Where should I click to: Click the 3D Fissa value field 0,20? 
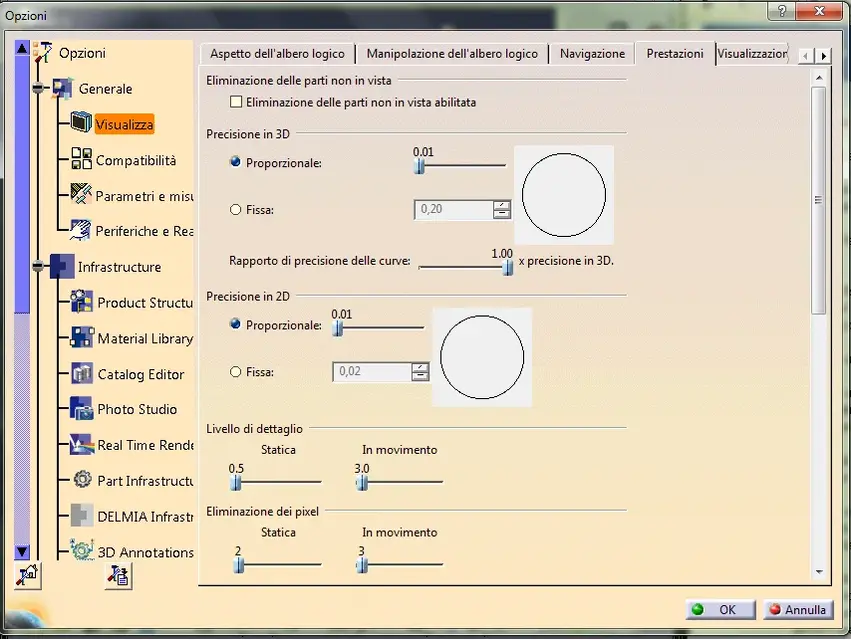pos(454,210)
